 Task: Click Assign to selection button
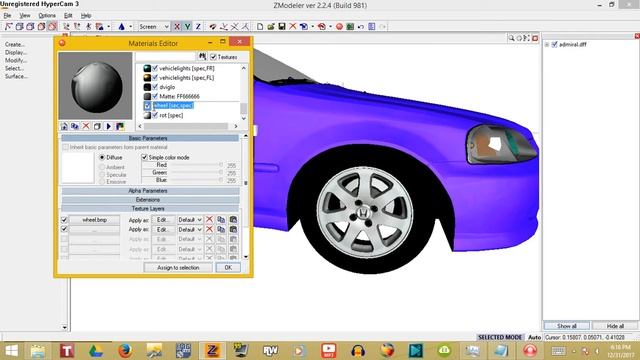pos(178,268)
